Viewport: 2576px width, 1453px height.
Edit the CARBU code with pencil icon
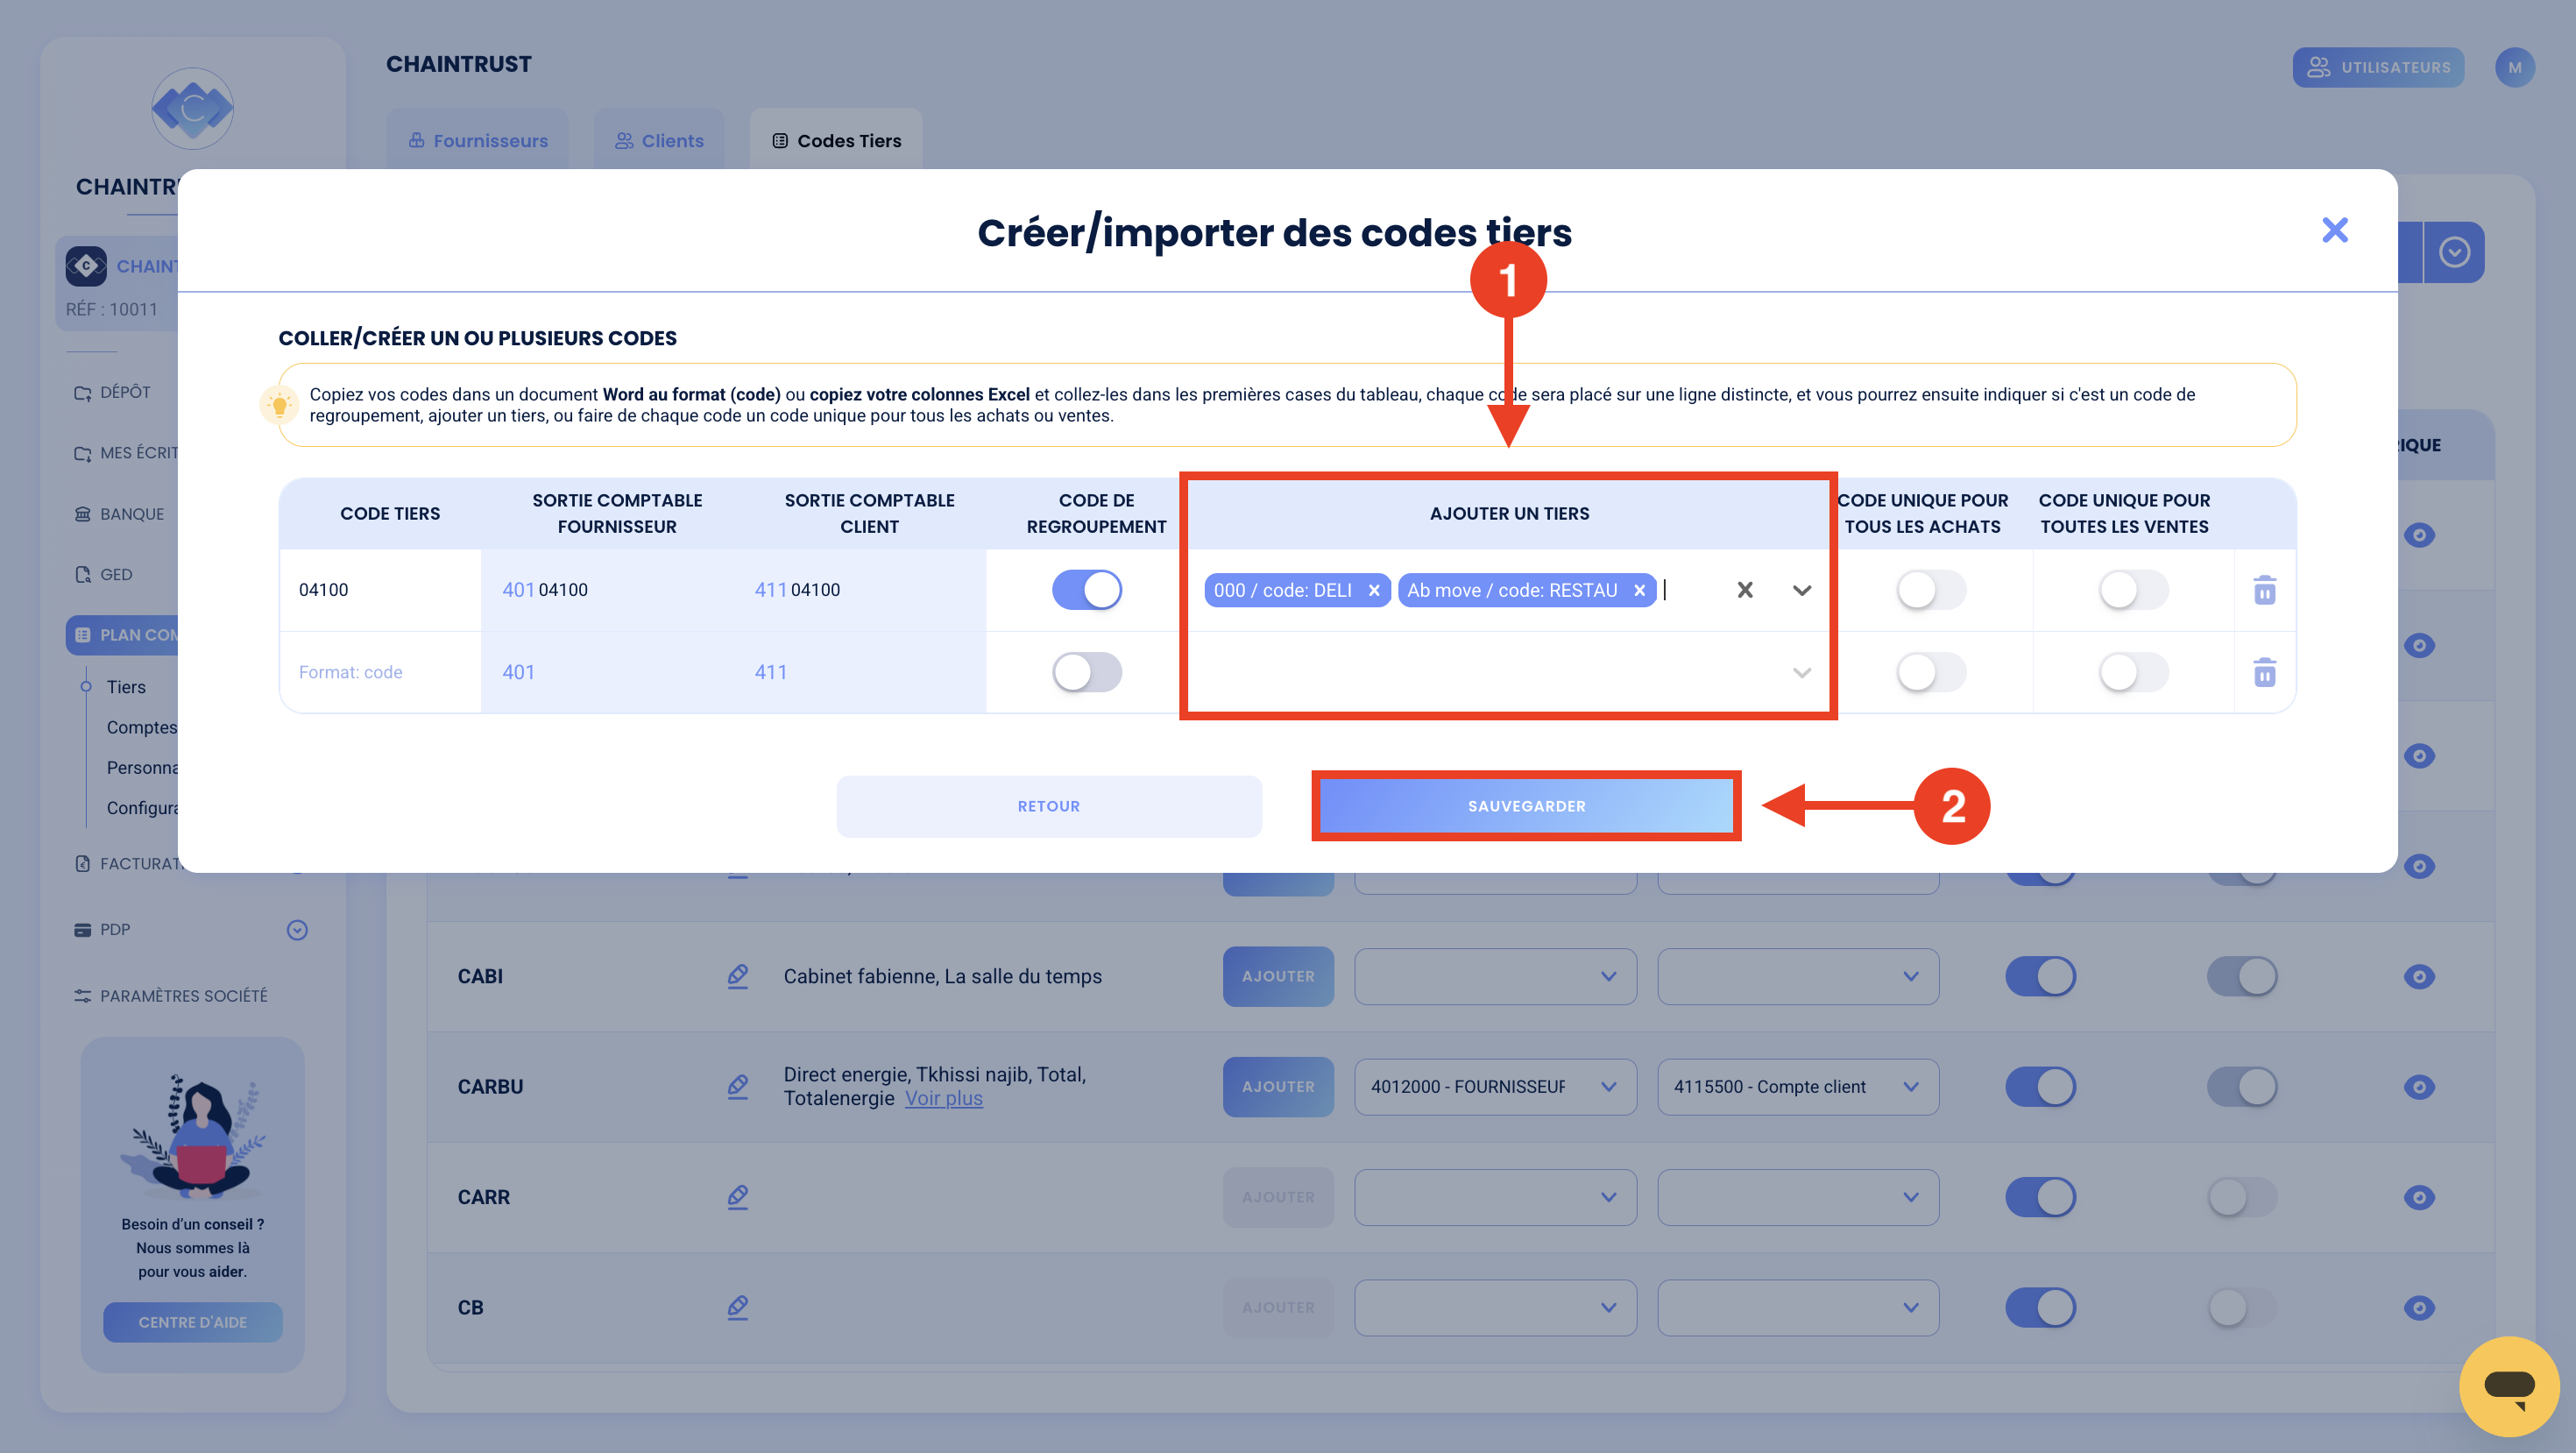coord(738,1086)
